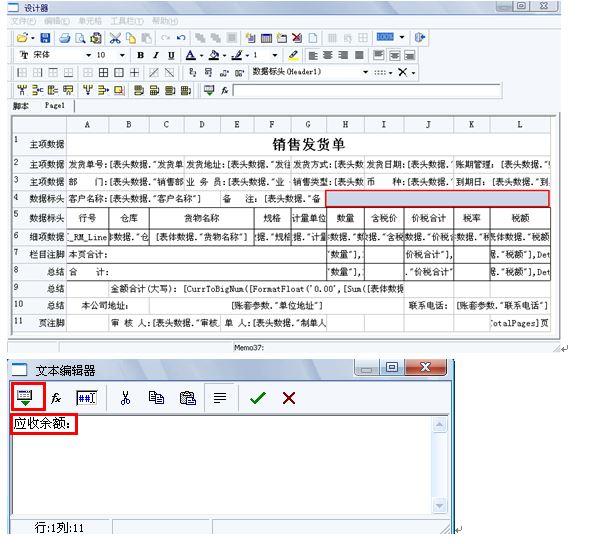Image resolution: width=604 pixels, height=544 pixels.
Task: Toggle italic formatting
Action: pos(156,55)
